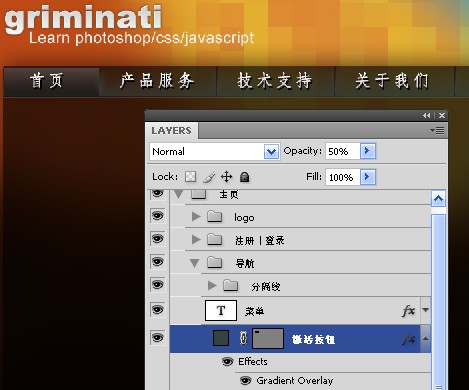Expand the 注册|登录 group triangle
469x390 pixels.
(196, 239)
